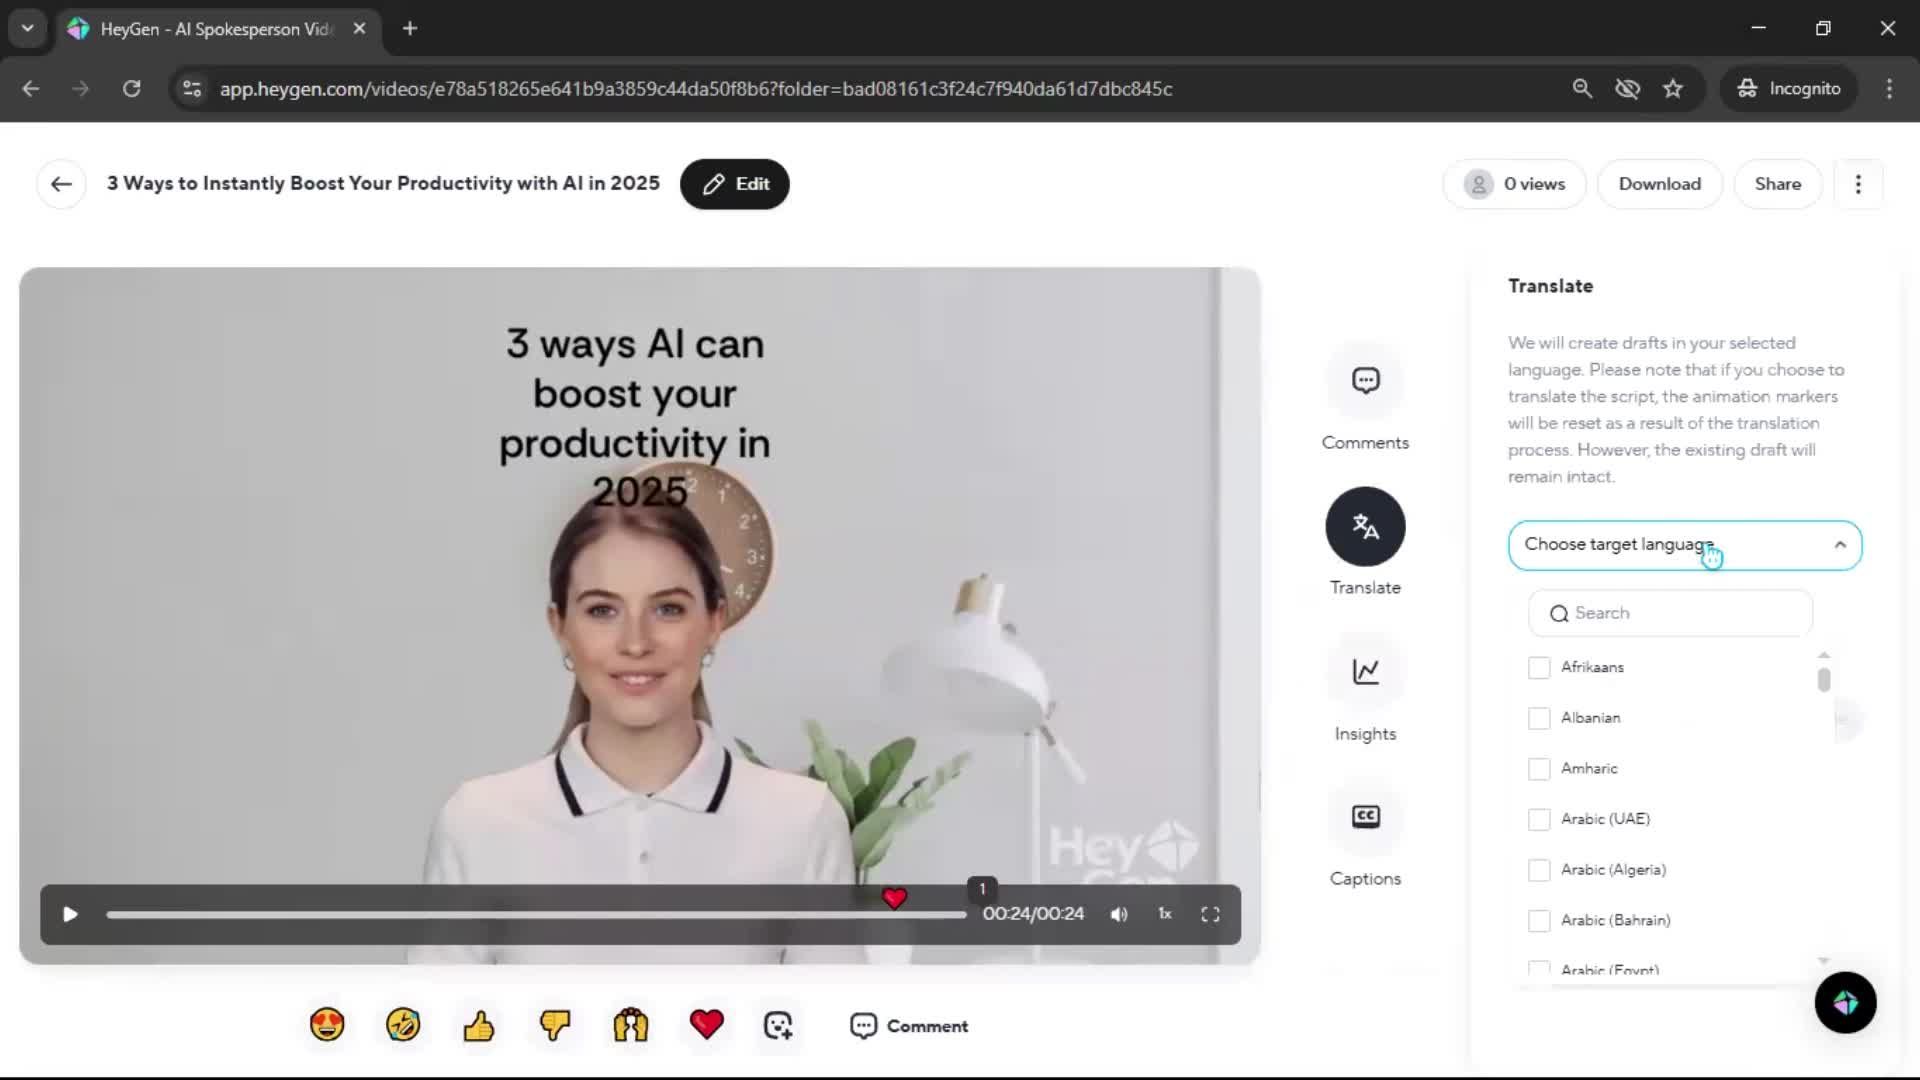Enter fullscreen video mode

[x=1210, y=914]
